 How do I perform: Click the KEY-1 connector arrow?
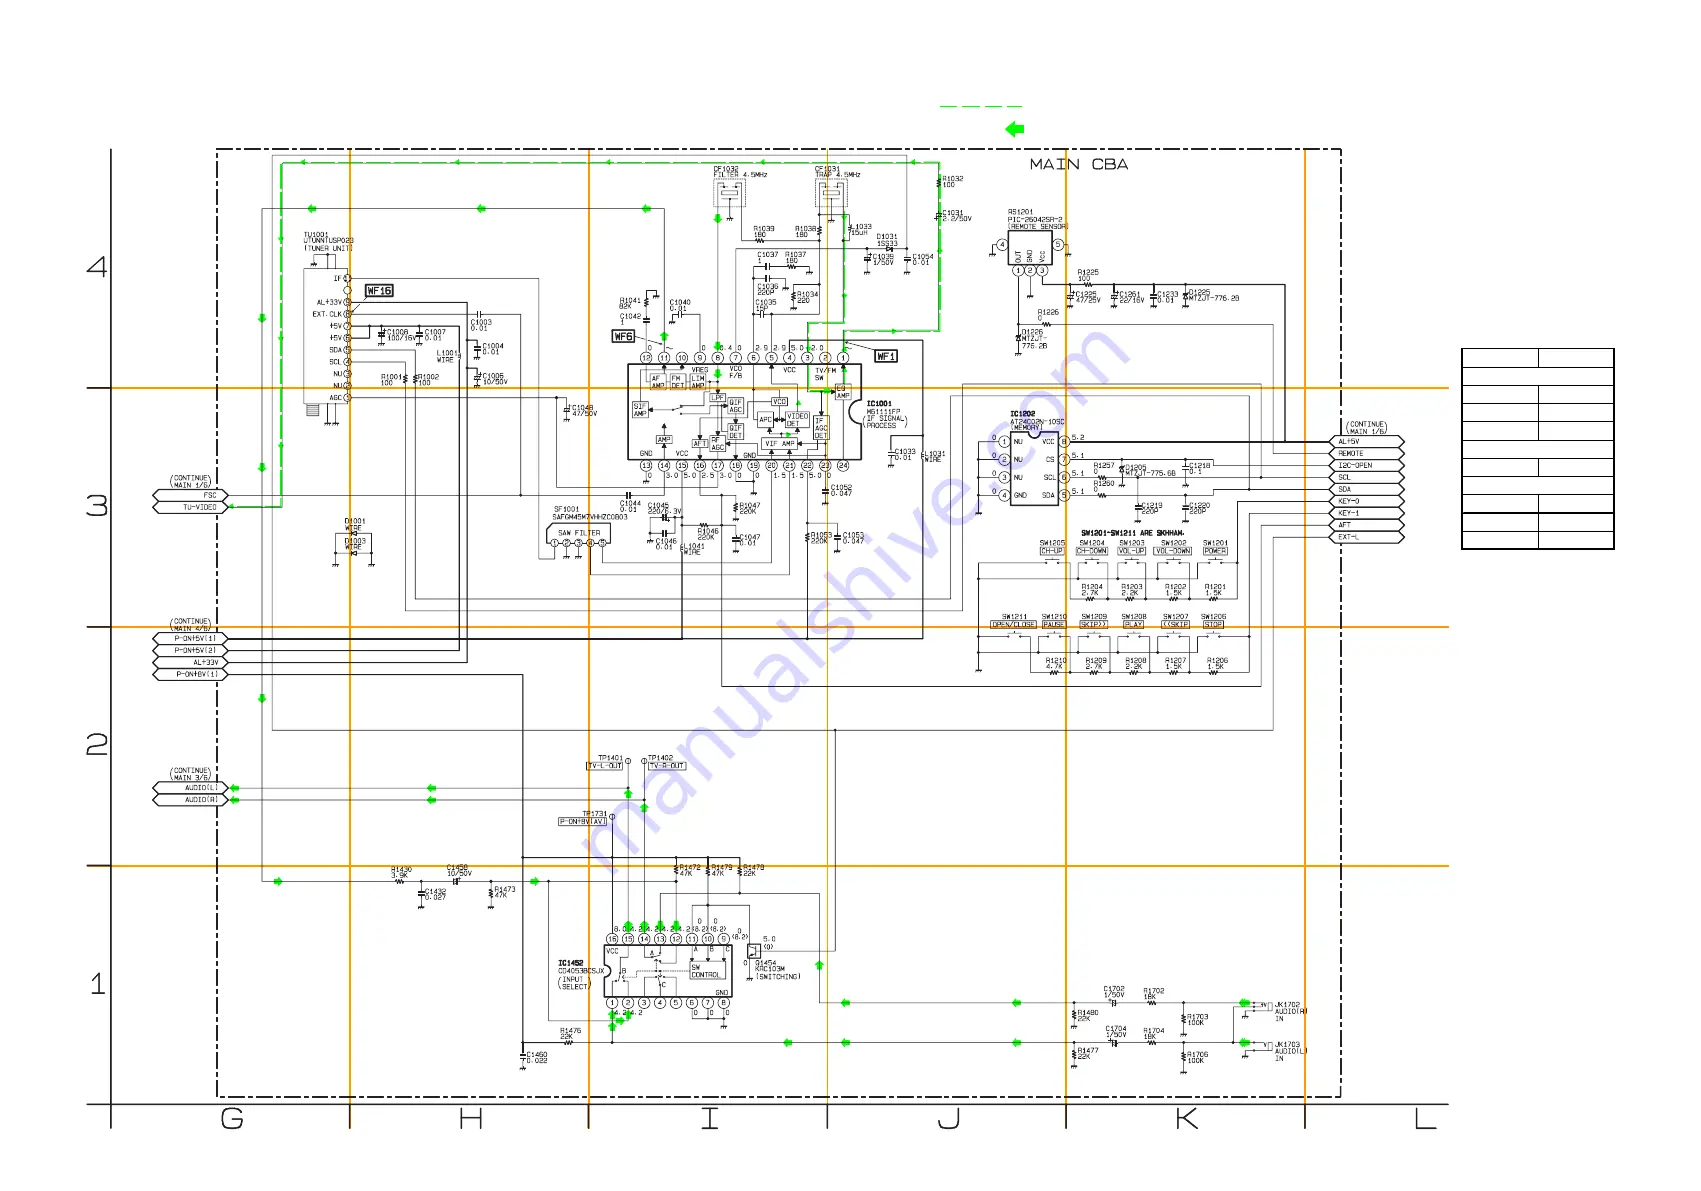click(1367, 513)
